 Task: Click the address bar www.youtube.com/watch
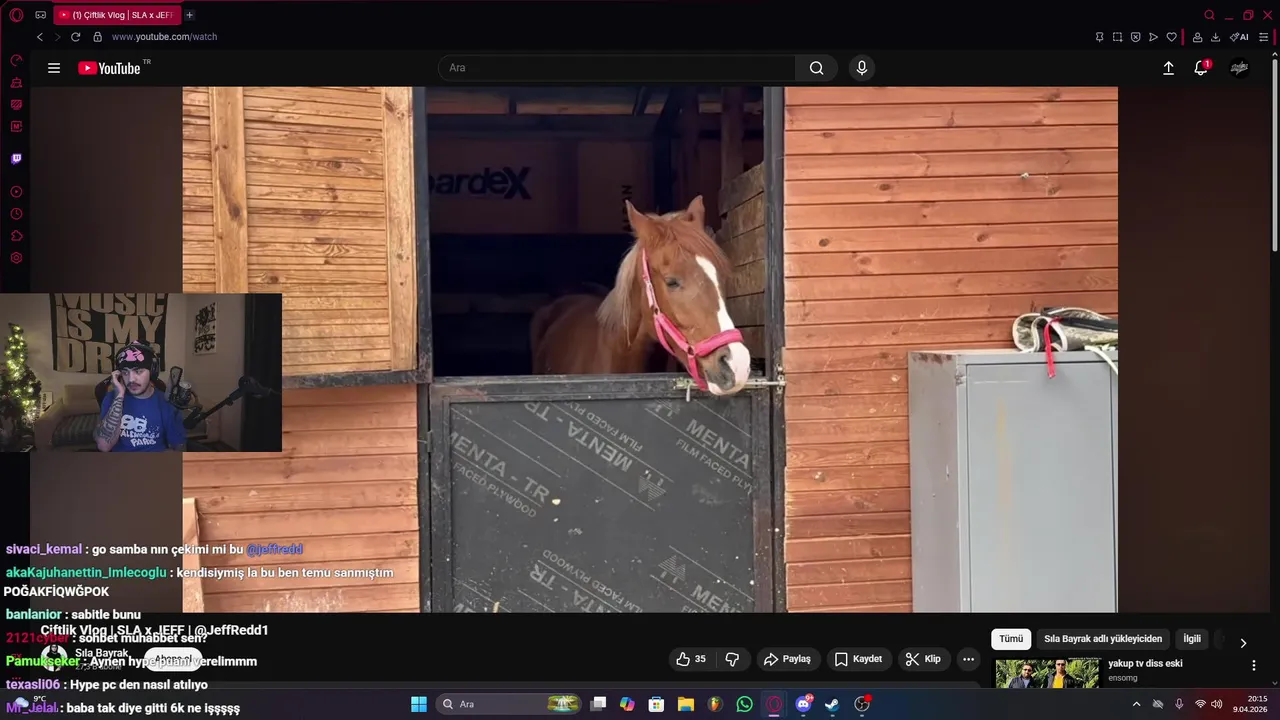[x=164, y=37]
